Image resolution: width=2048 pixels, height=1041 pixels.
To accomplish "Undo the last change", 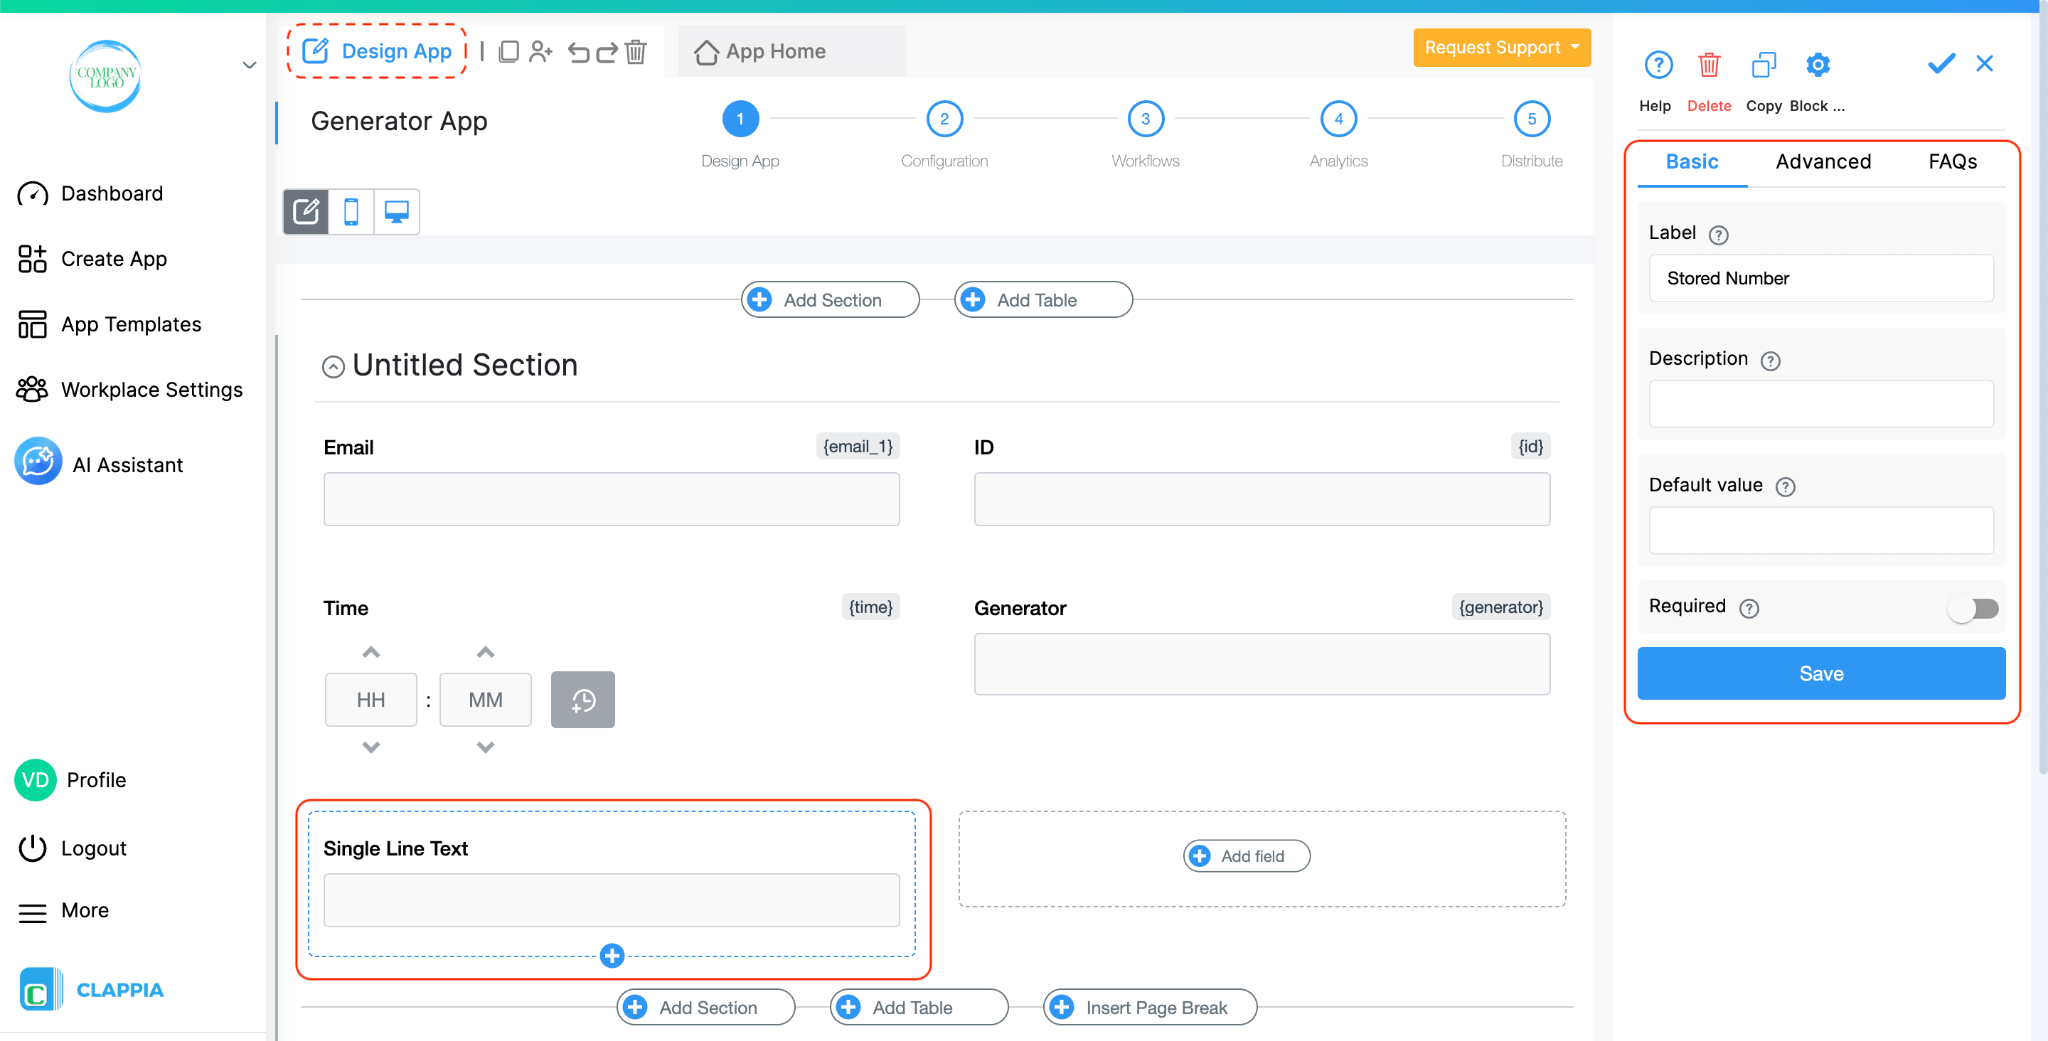I will pyautogui.click(x=578, y=52).
